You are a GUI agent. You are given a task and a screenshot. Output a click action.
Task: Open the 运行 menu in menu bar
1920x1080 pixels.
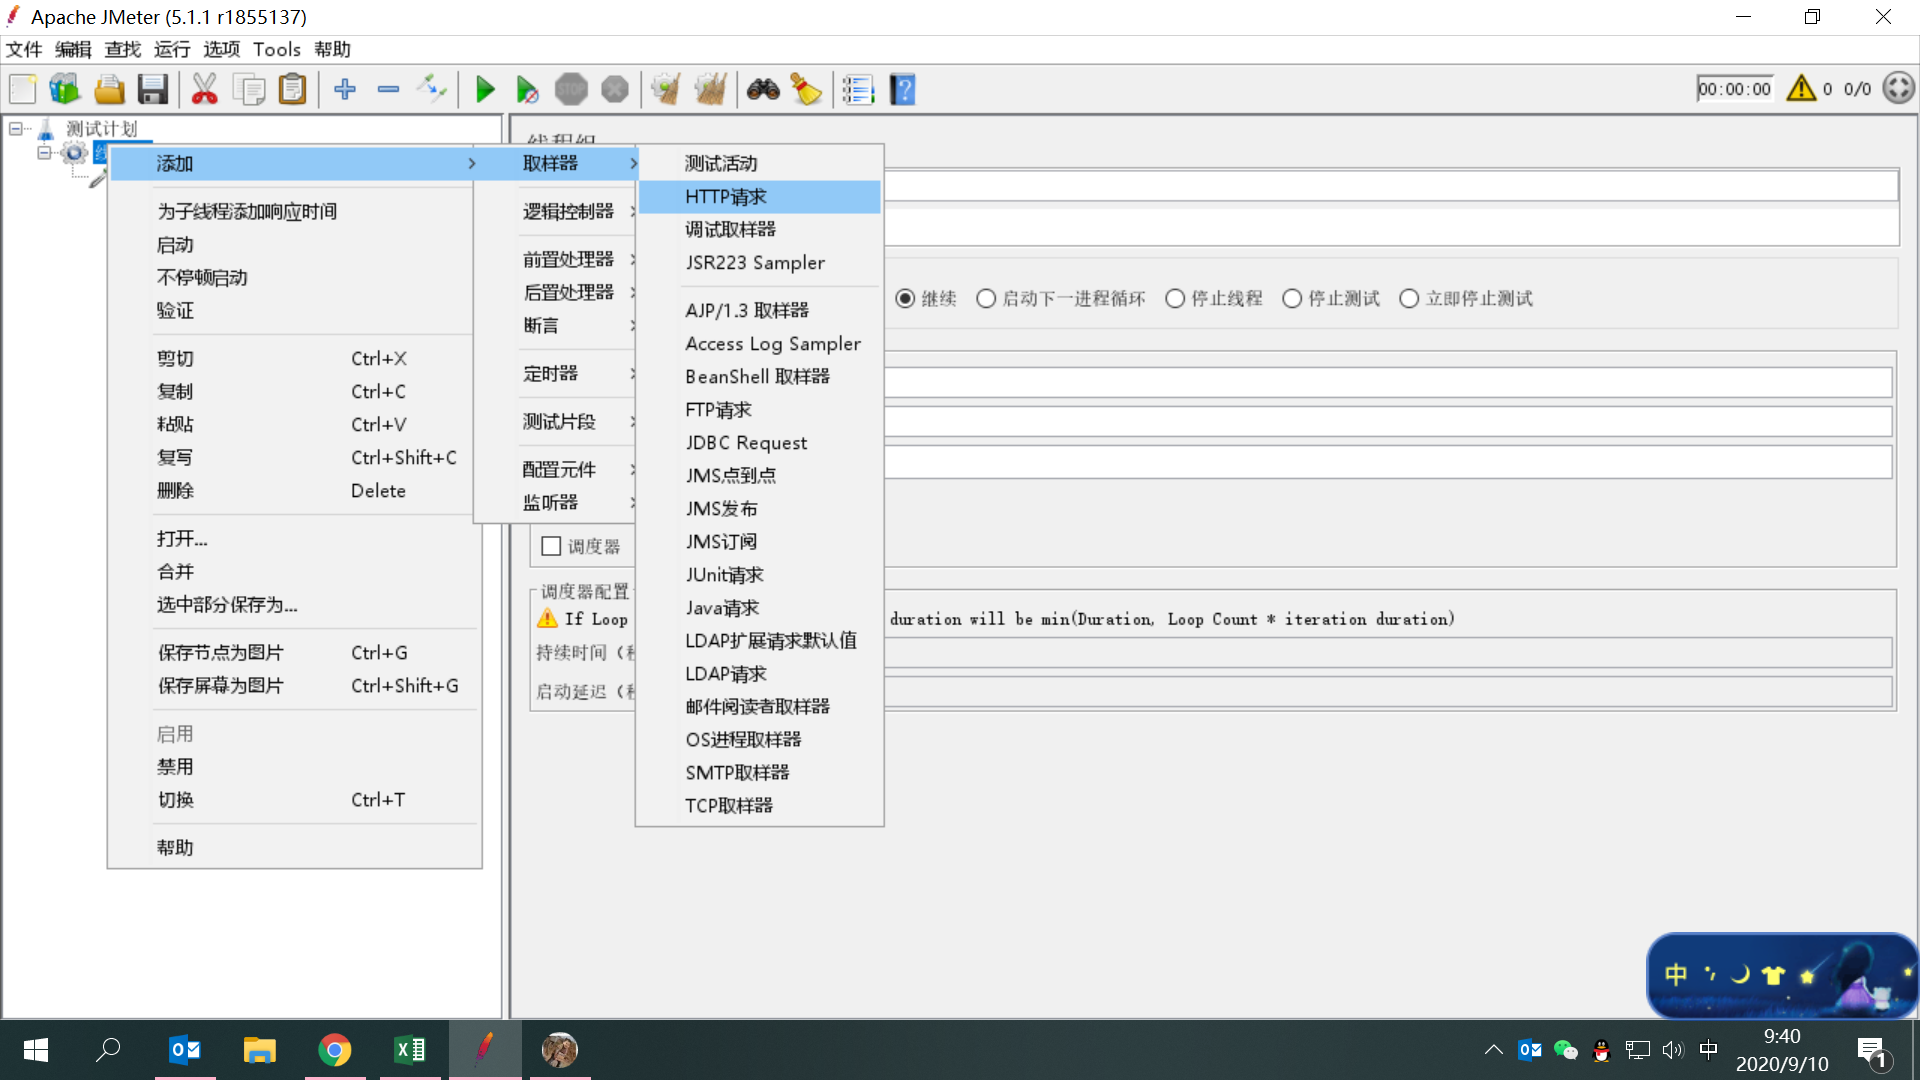point(171,49)
